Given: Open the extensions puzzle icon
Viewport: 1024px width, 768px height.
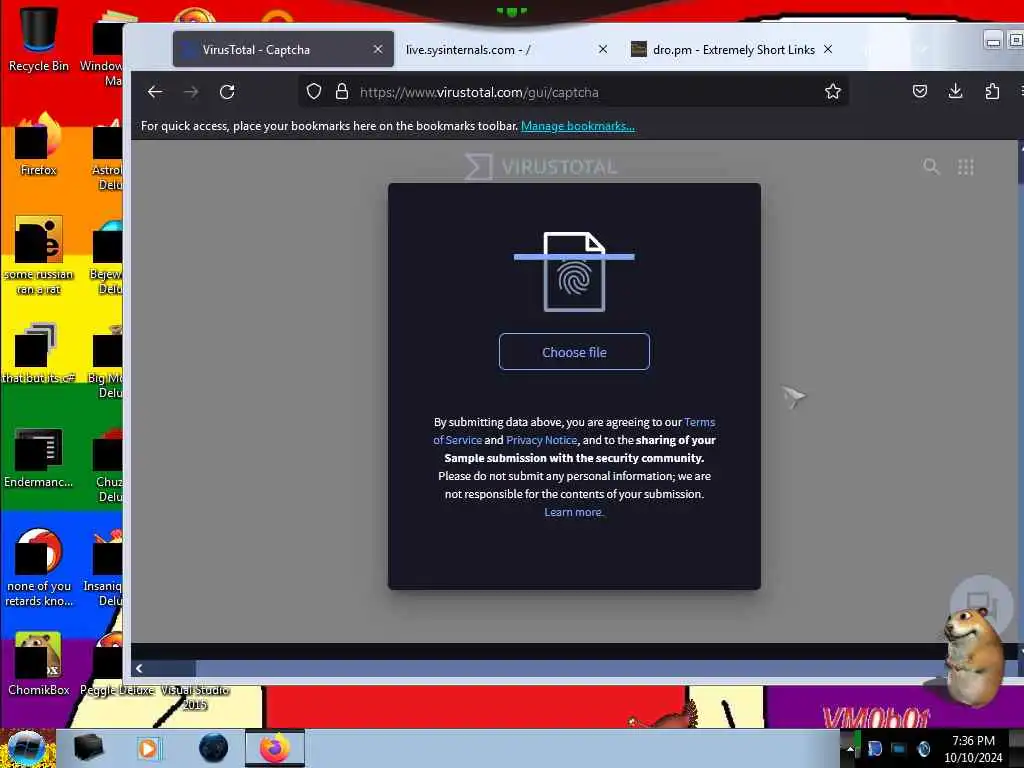Looking at the screenshot, I should (992, 91).
